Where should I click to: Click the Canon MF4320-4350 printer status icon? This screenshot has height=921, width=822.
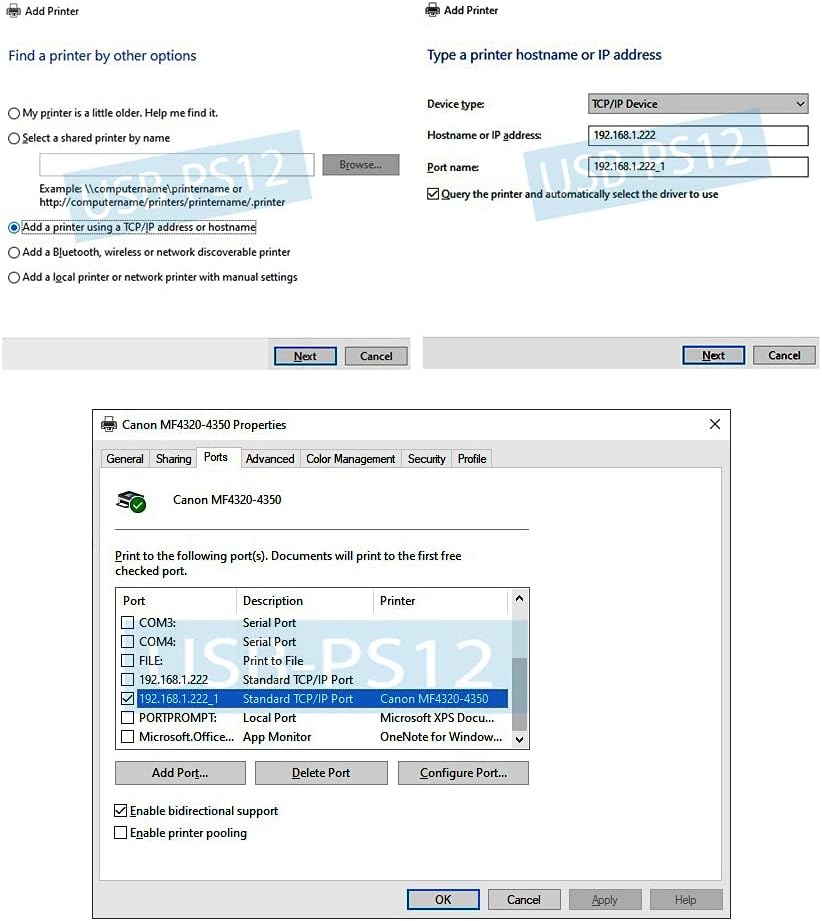[131, 501]
